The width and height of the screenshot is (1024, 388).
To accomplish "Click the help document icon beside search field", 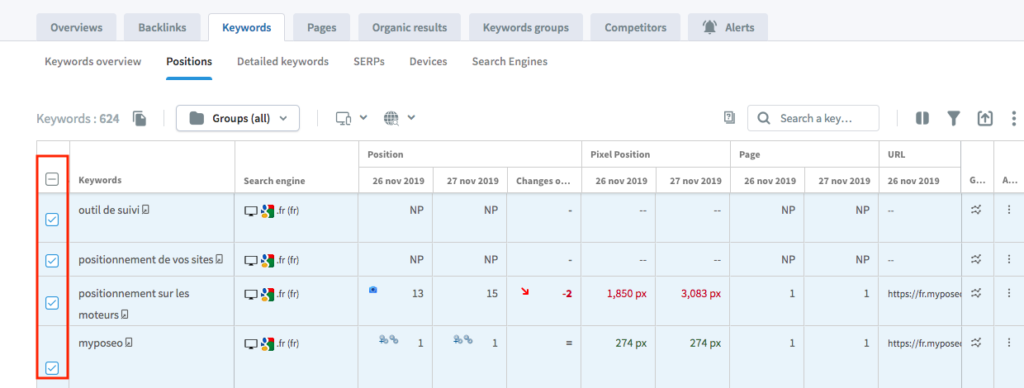I will 729,118.
